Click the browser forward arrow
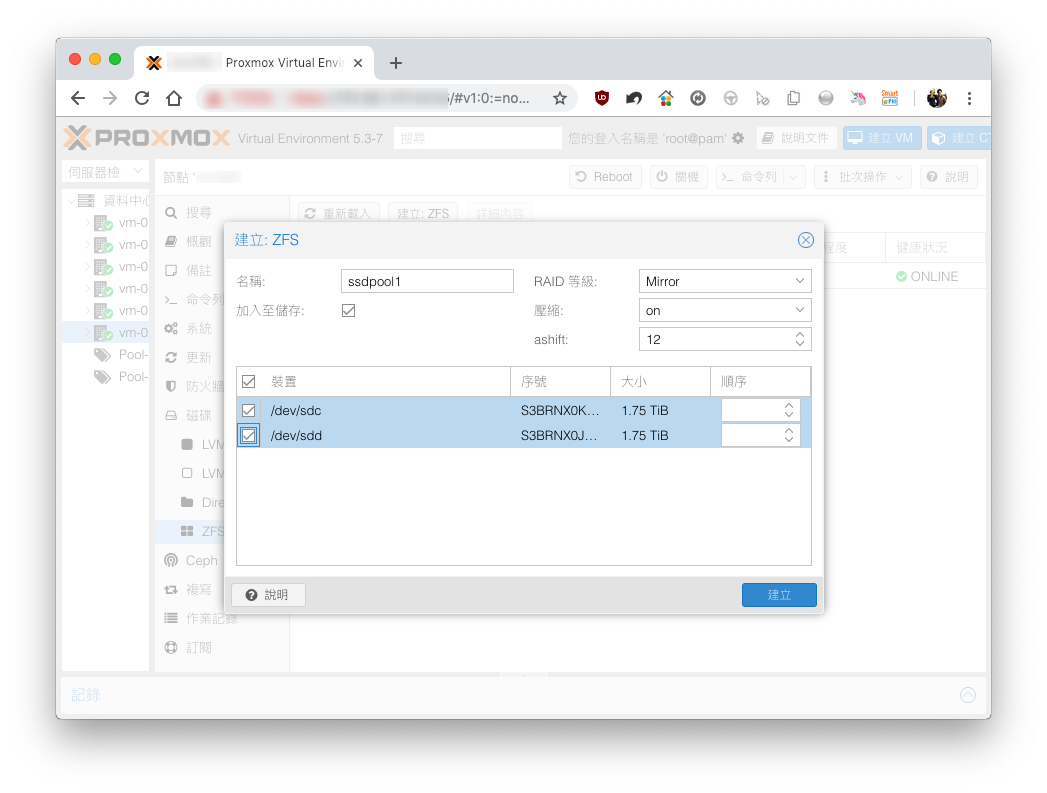 [110, 99]
